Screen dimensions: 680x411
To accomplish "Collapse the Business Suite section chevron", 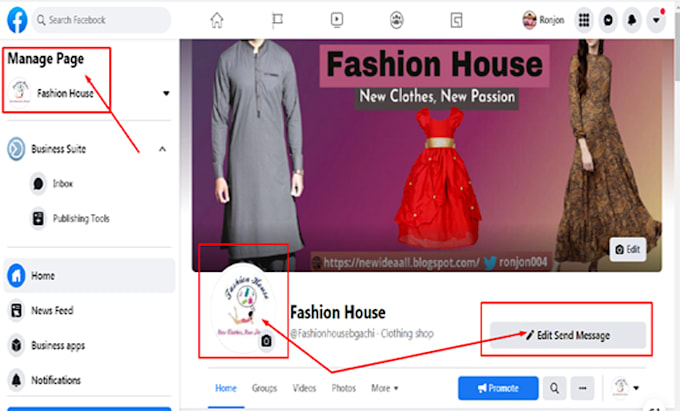I will tap(162, 149).
